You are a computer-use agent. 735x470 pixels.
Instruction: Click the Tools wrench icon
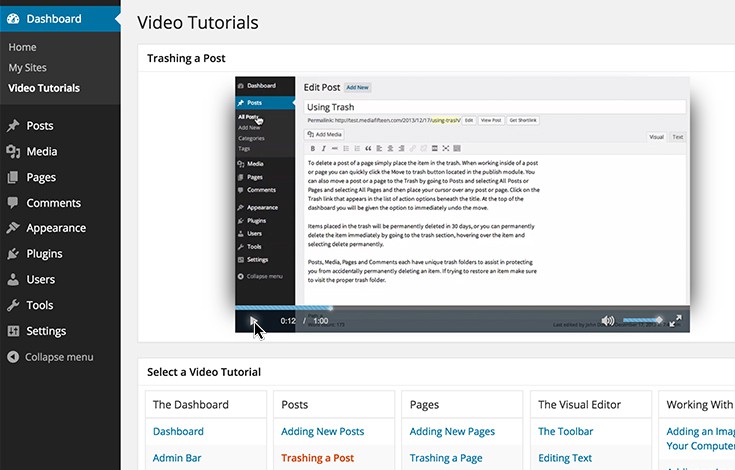click(13, 305)
